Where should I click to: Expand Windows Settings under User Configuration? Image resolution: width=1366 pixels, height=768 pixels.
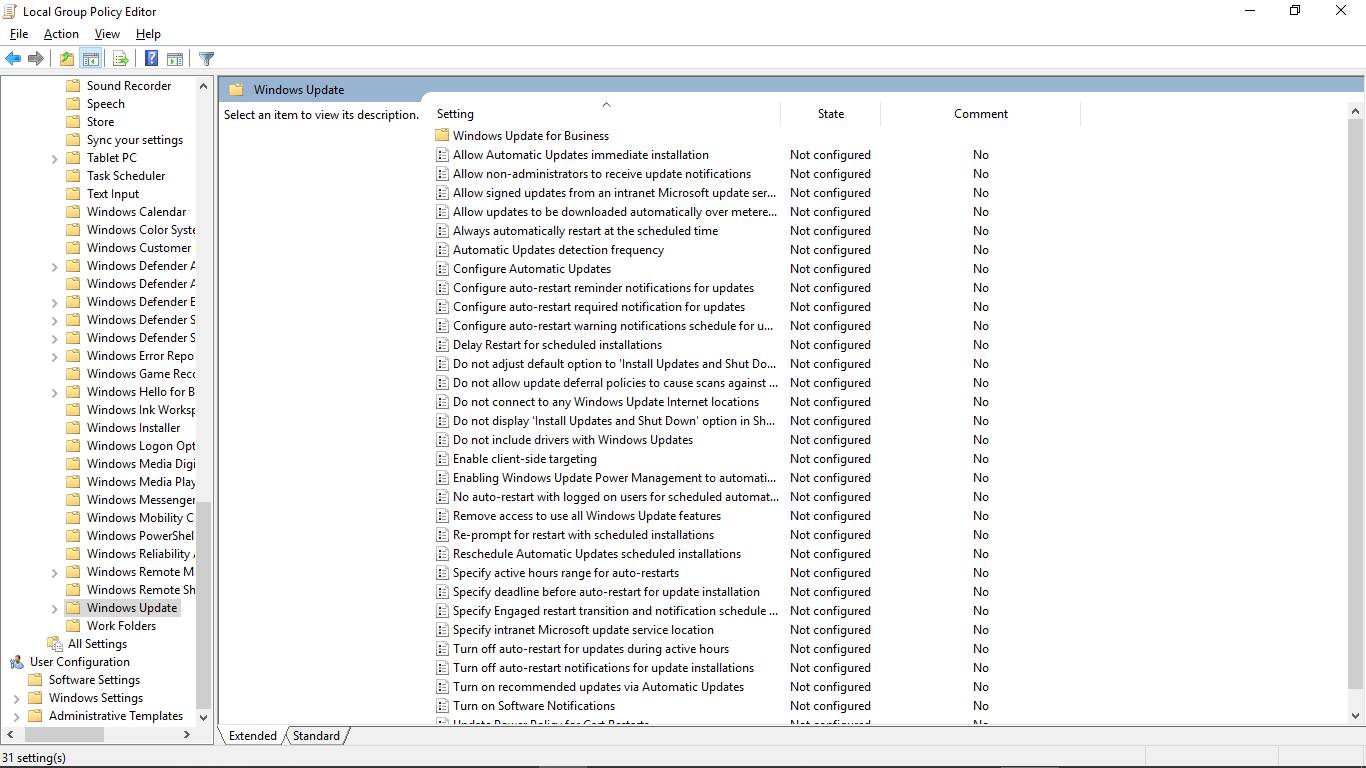(x=16, y=698)
